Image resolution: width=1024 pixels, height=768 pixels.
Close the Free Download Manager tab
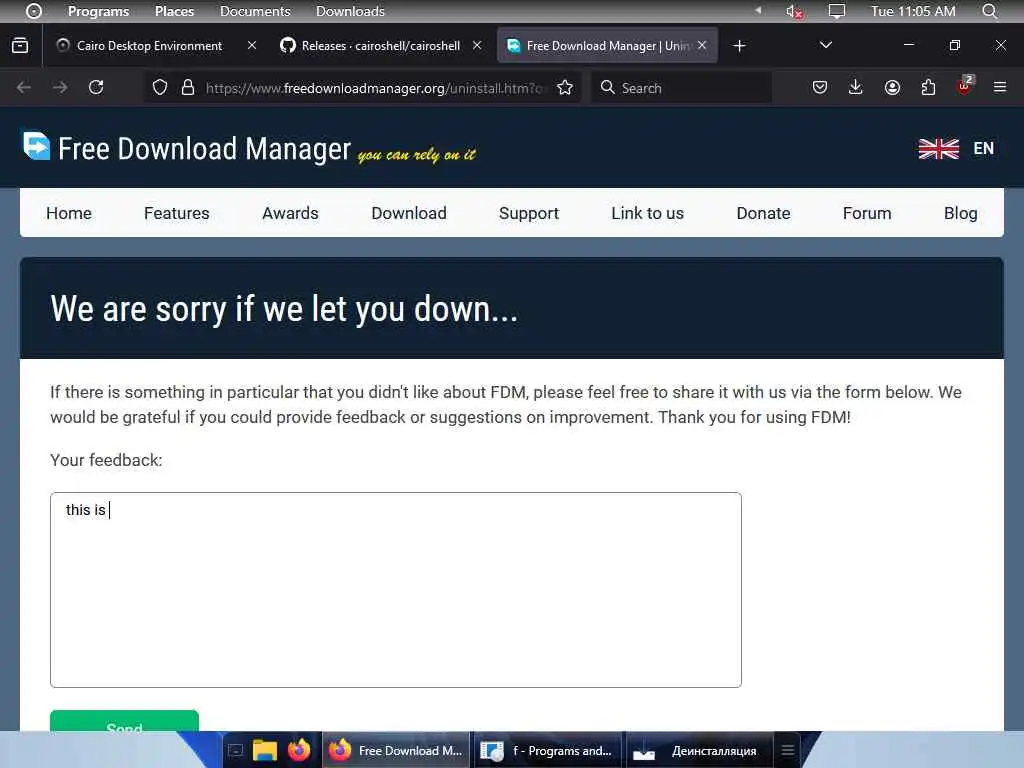(701, 45)
